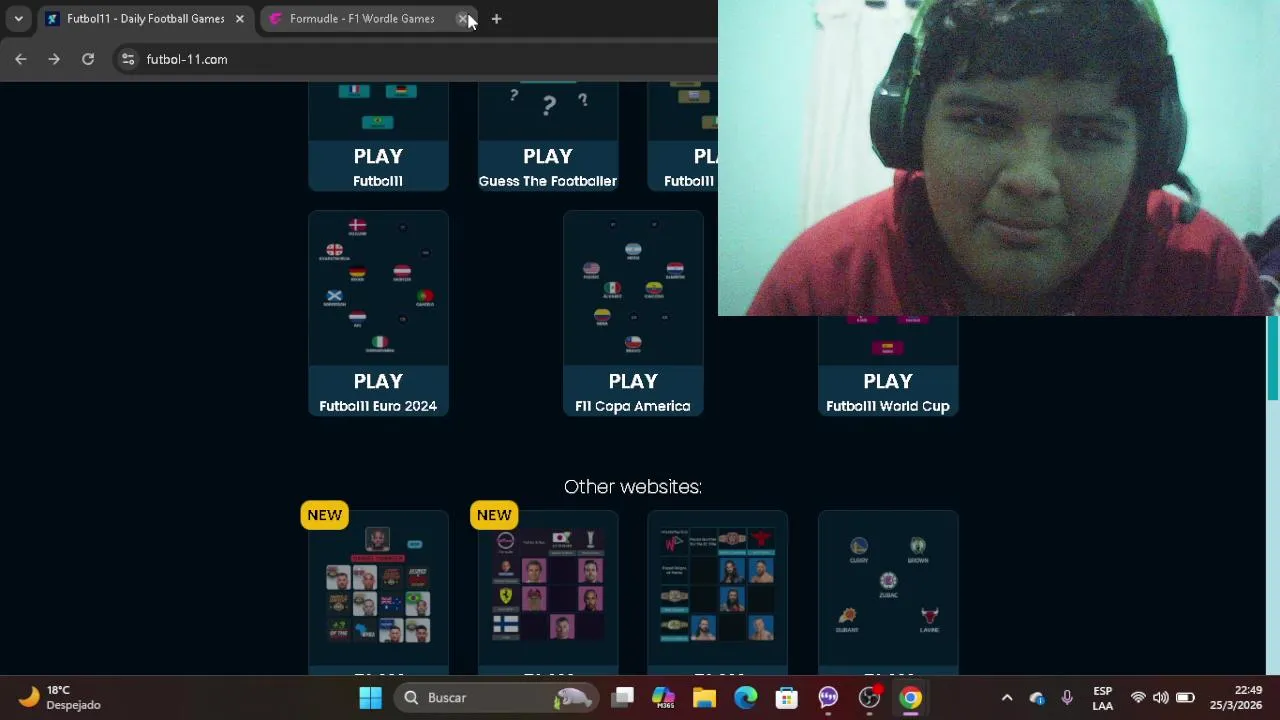Play Guess The Footballer
This screenshot has width=1280, height=720.
pos(548,166)
